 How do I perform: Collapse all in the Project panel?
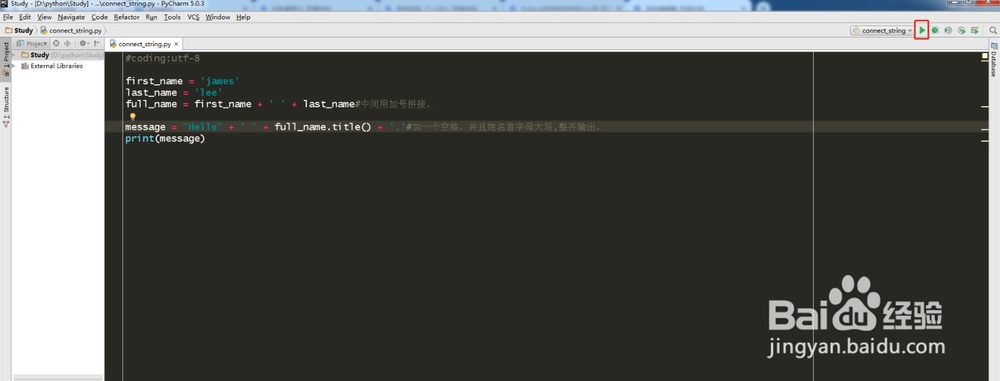pos(67,43)
